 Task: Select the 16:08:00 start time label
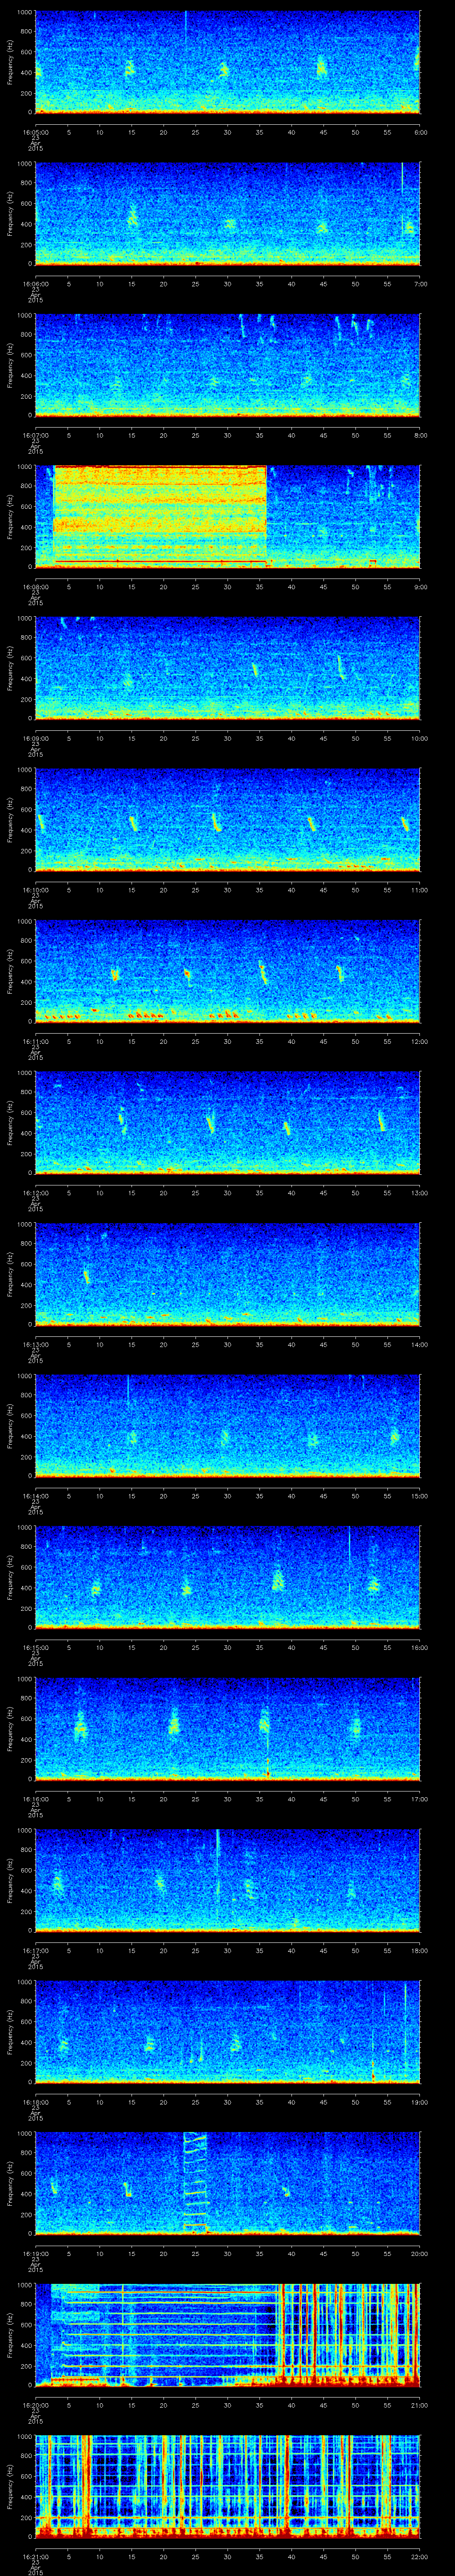point(36,587)
